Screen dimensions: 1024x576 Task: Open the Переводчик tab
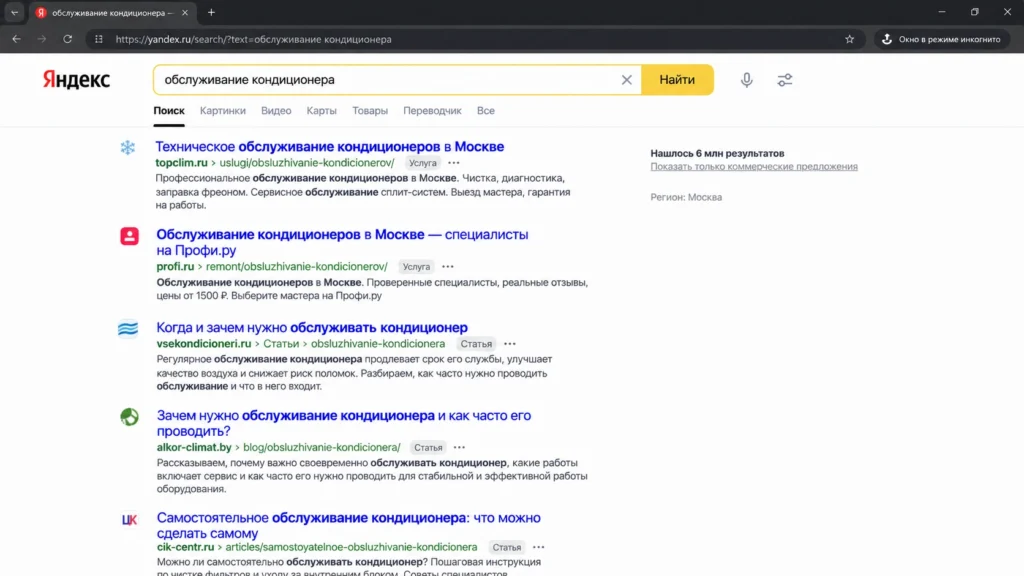432,110
